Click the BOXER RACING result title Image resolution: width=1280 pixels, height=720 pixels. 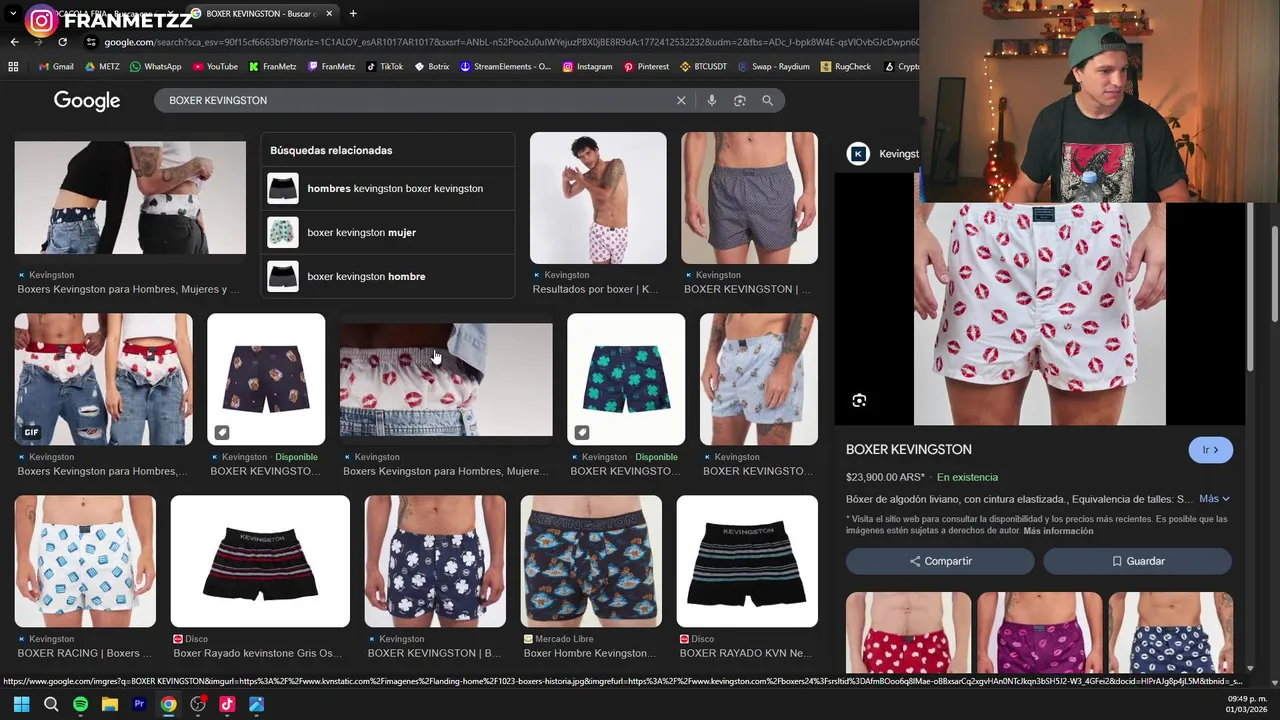pos(84,653)
